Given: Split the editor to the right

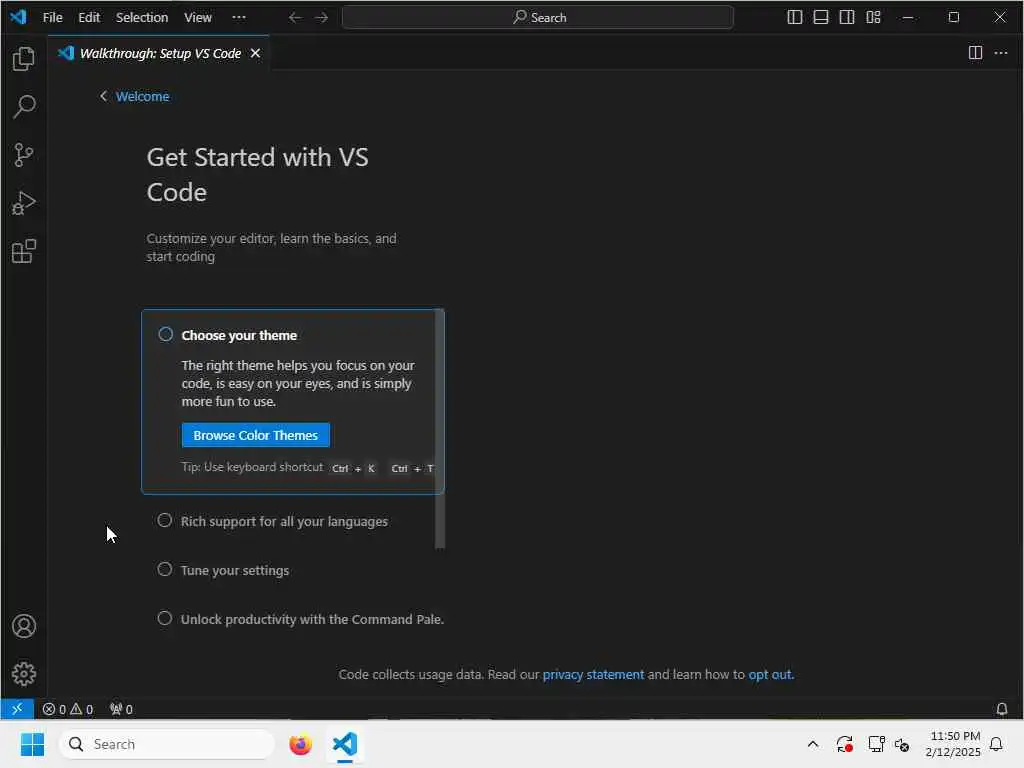Looking at the screenshot, I should coord(975,53).
